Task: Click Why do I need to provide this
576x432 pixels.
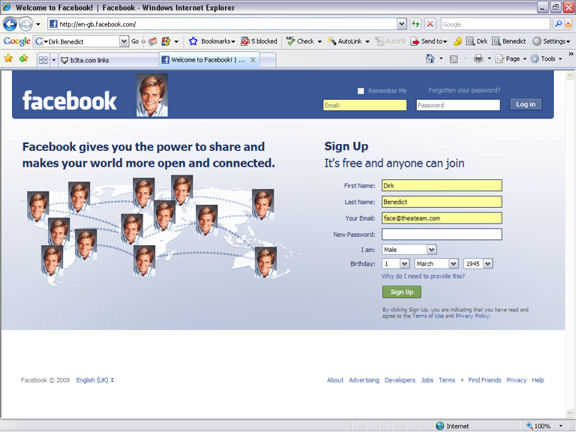Action: pos(423,276)
